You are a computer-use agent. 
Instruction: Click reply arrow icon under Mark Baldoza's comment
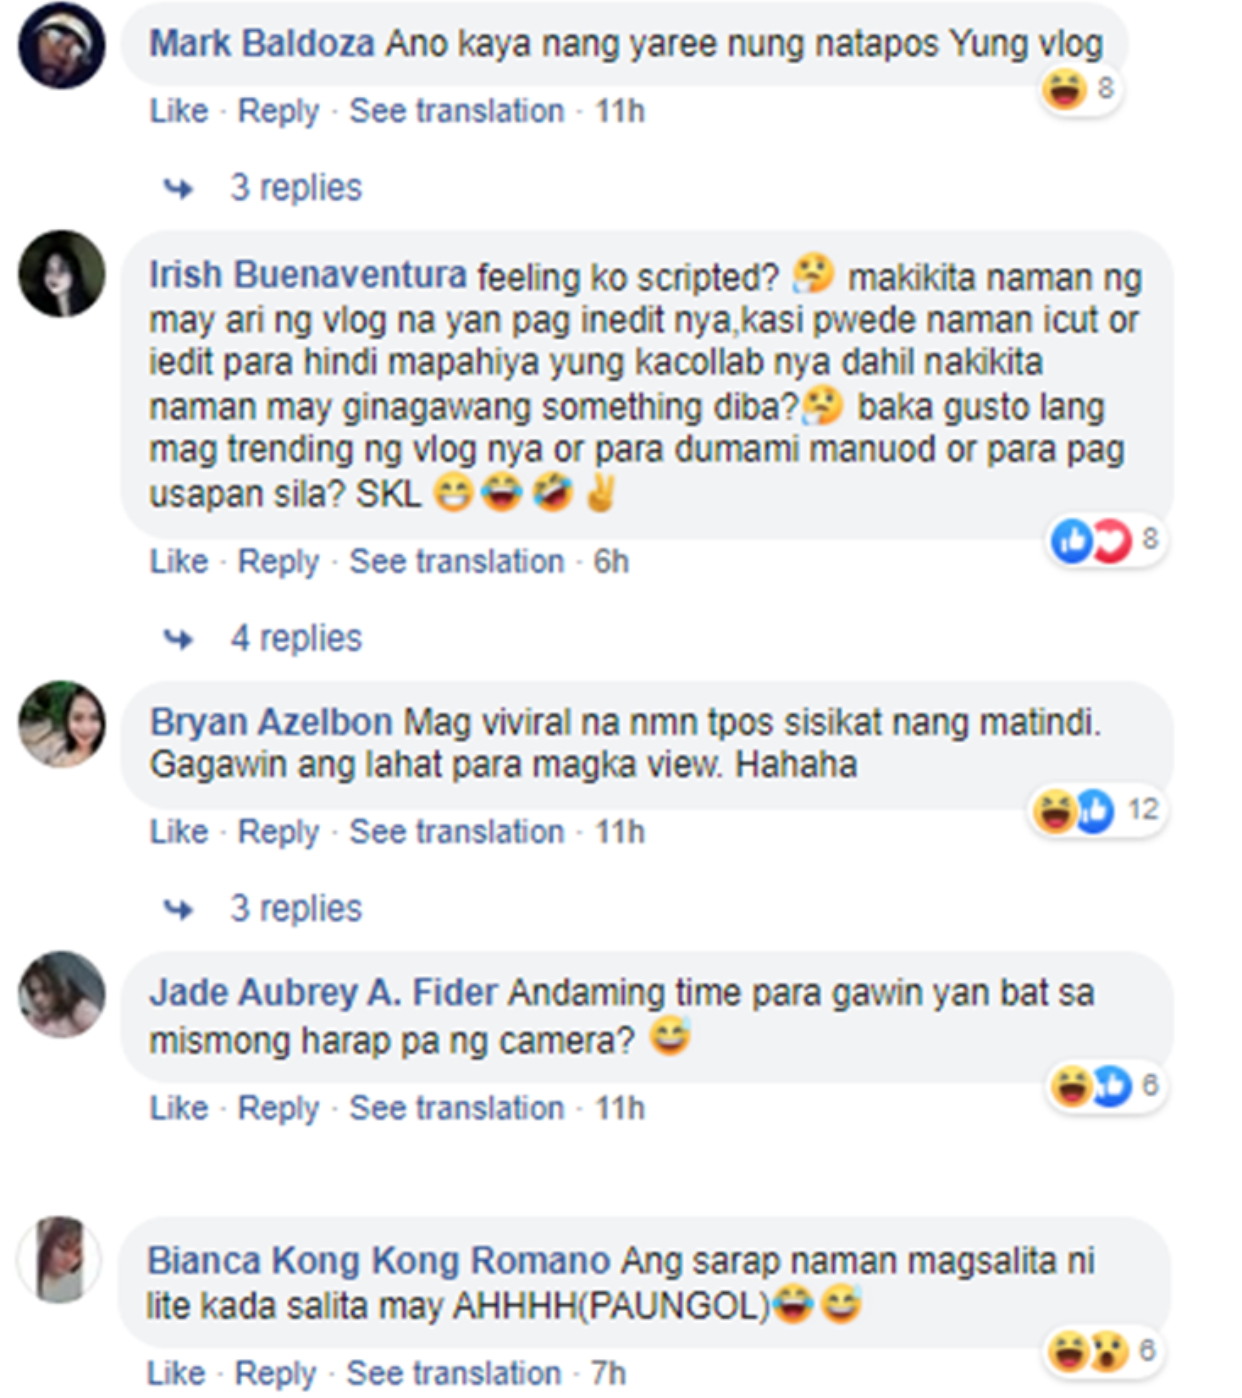(x=179, y=188)
